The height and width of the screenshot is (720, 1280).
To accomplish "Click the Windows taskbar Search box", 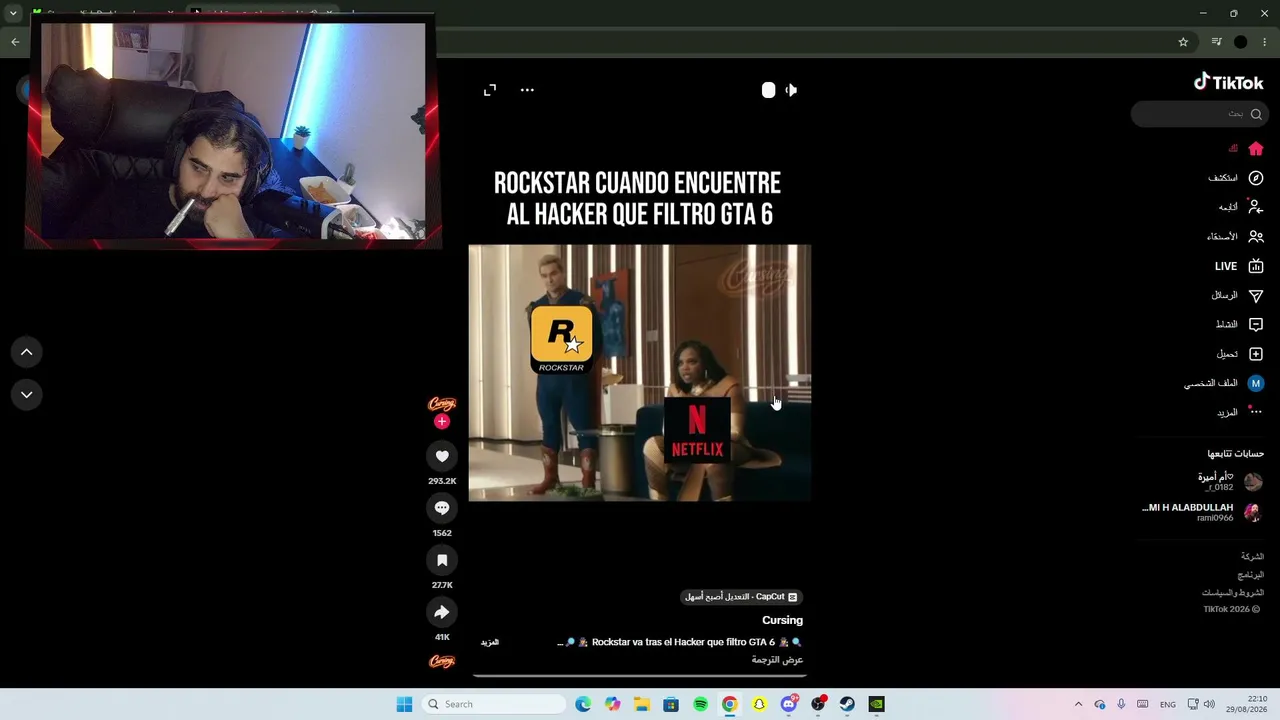I will tap(494, 704).
